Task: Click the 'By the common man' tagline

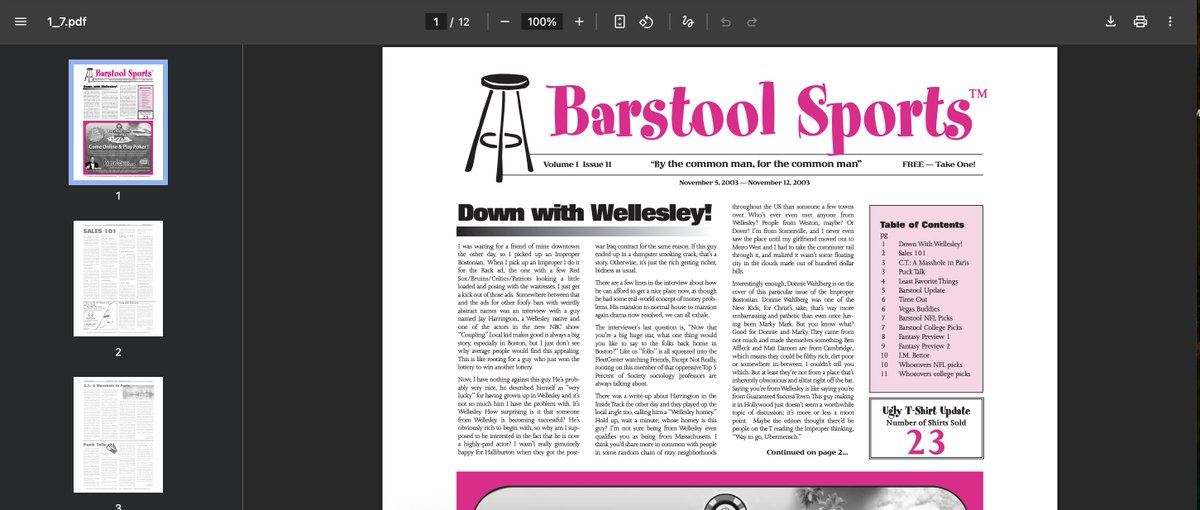Action: pyautogui.click(x=756, y=163)
